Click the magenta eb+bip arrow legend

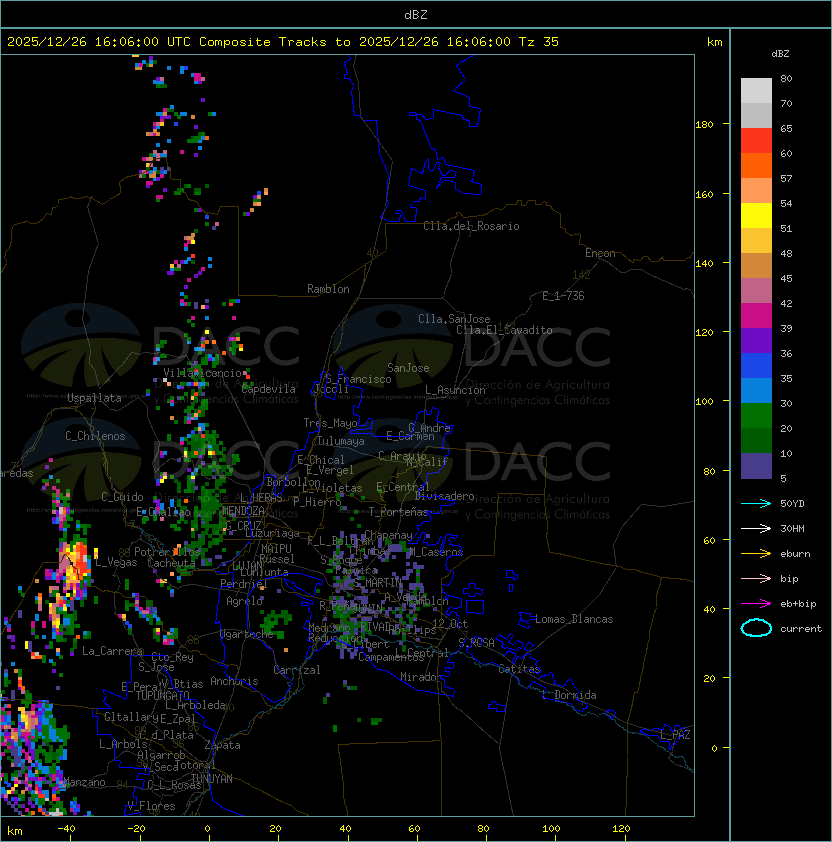click(756, 604)
